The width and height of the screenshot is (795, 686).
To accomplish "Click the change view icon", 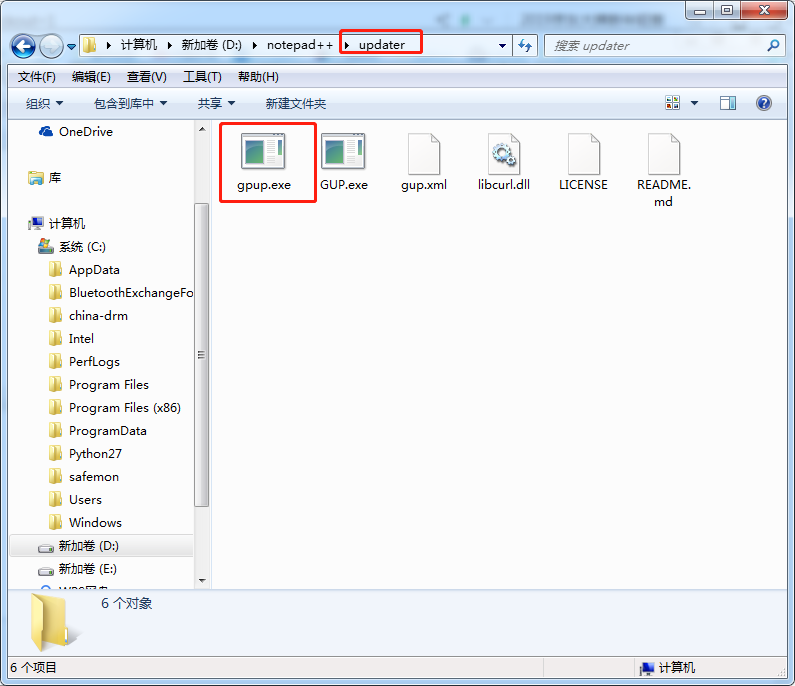I will click(x=673, y=103).
